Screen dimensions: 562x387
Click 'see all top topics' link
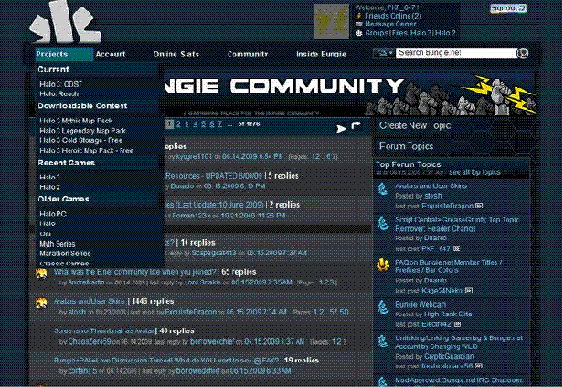tap(475, 172)
